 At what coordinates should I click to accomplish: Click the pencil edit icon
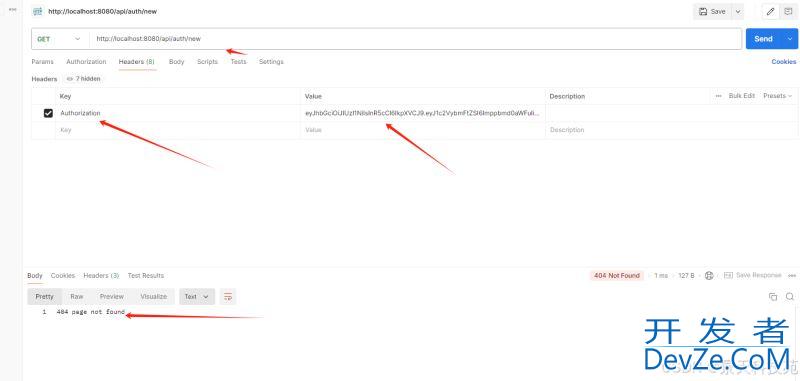click(770, 11)
